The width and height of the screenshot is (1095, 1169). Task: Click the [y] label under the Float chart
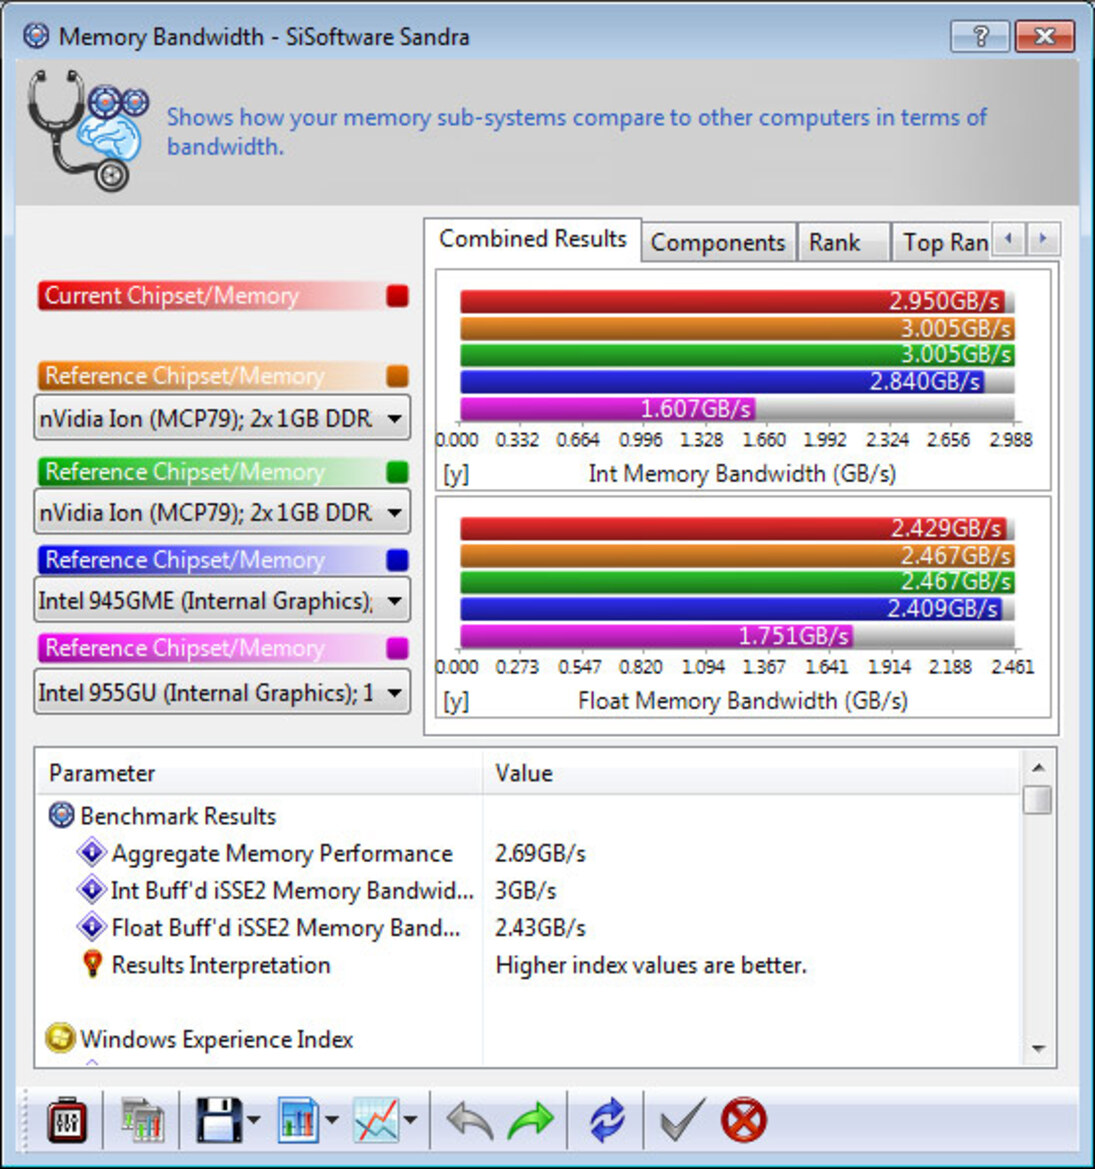tap(455, 702)
